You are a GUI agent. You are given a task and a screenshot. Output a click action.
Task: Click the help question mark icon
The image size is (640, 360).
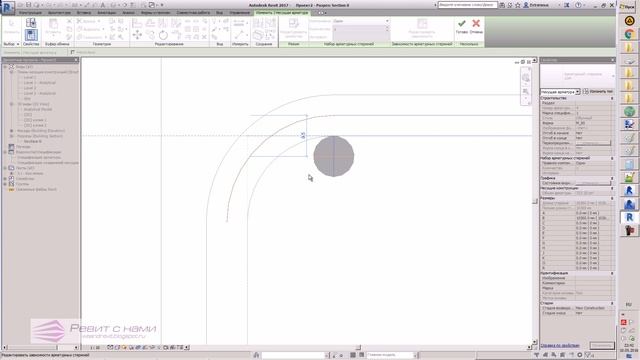578,5
